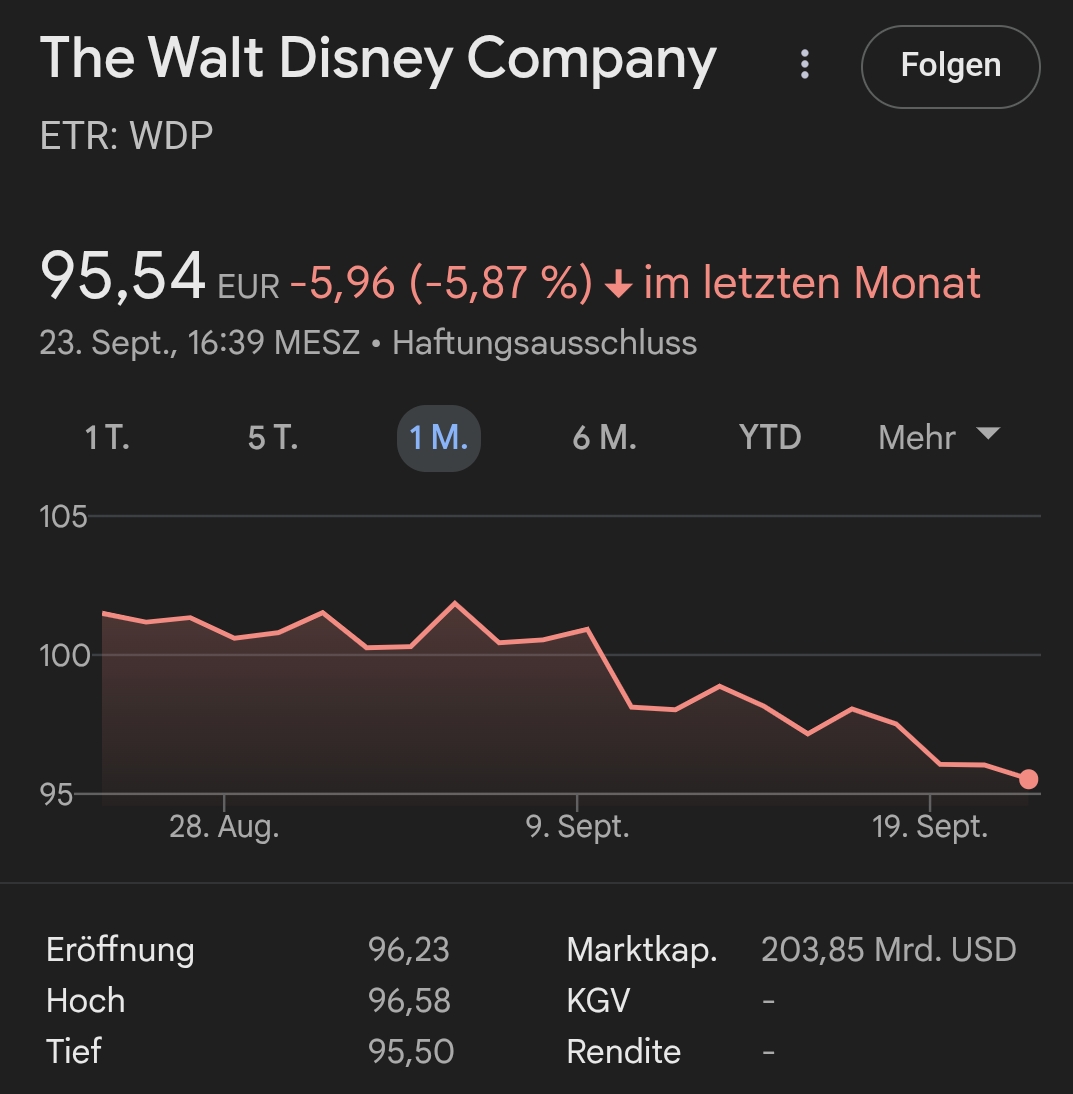Screen dimensions: 1073x1094
Task: Click the Marktkap. market cap value
Action: [888, 949]
